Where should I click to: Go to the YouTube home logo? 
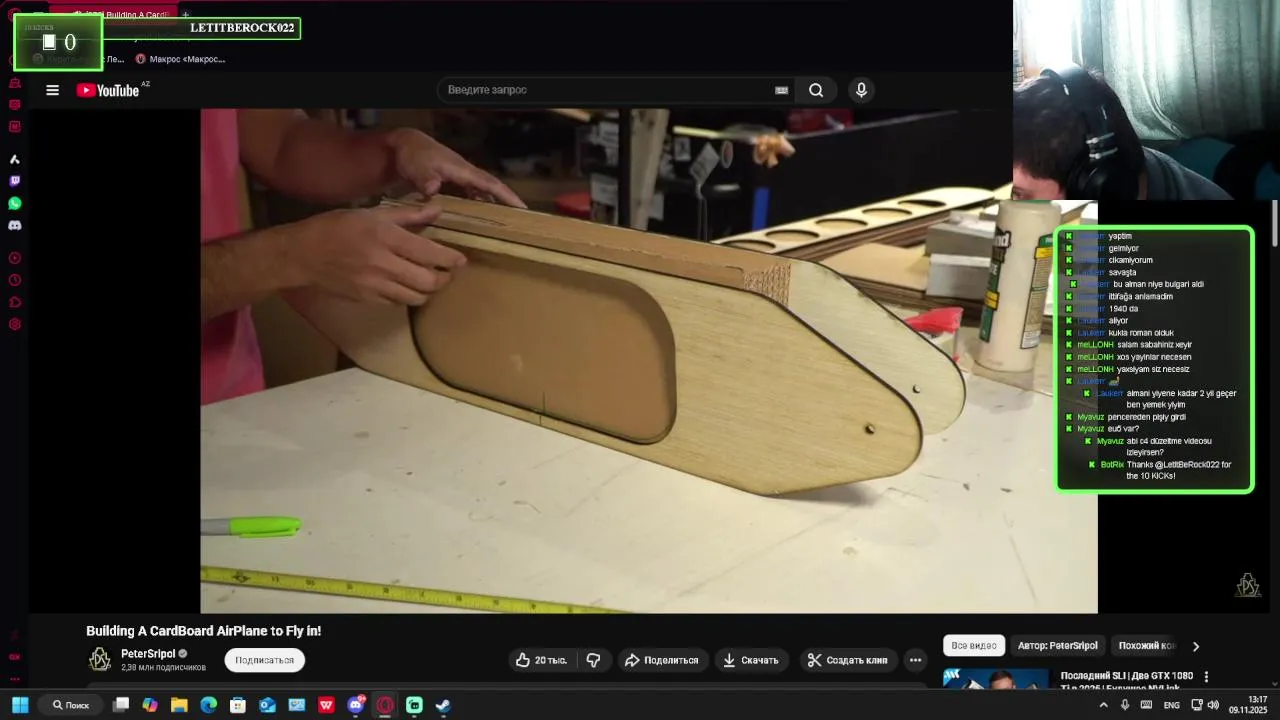coord(108,90)
